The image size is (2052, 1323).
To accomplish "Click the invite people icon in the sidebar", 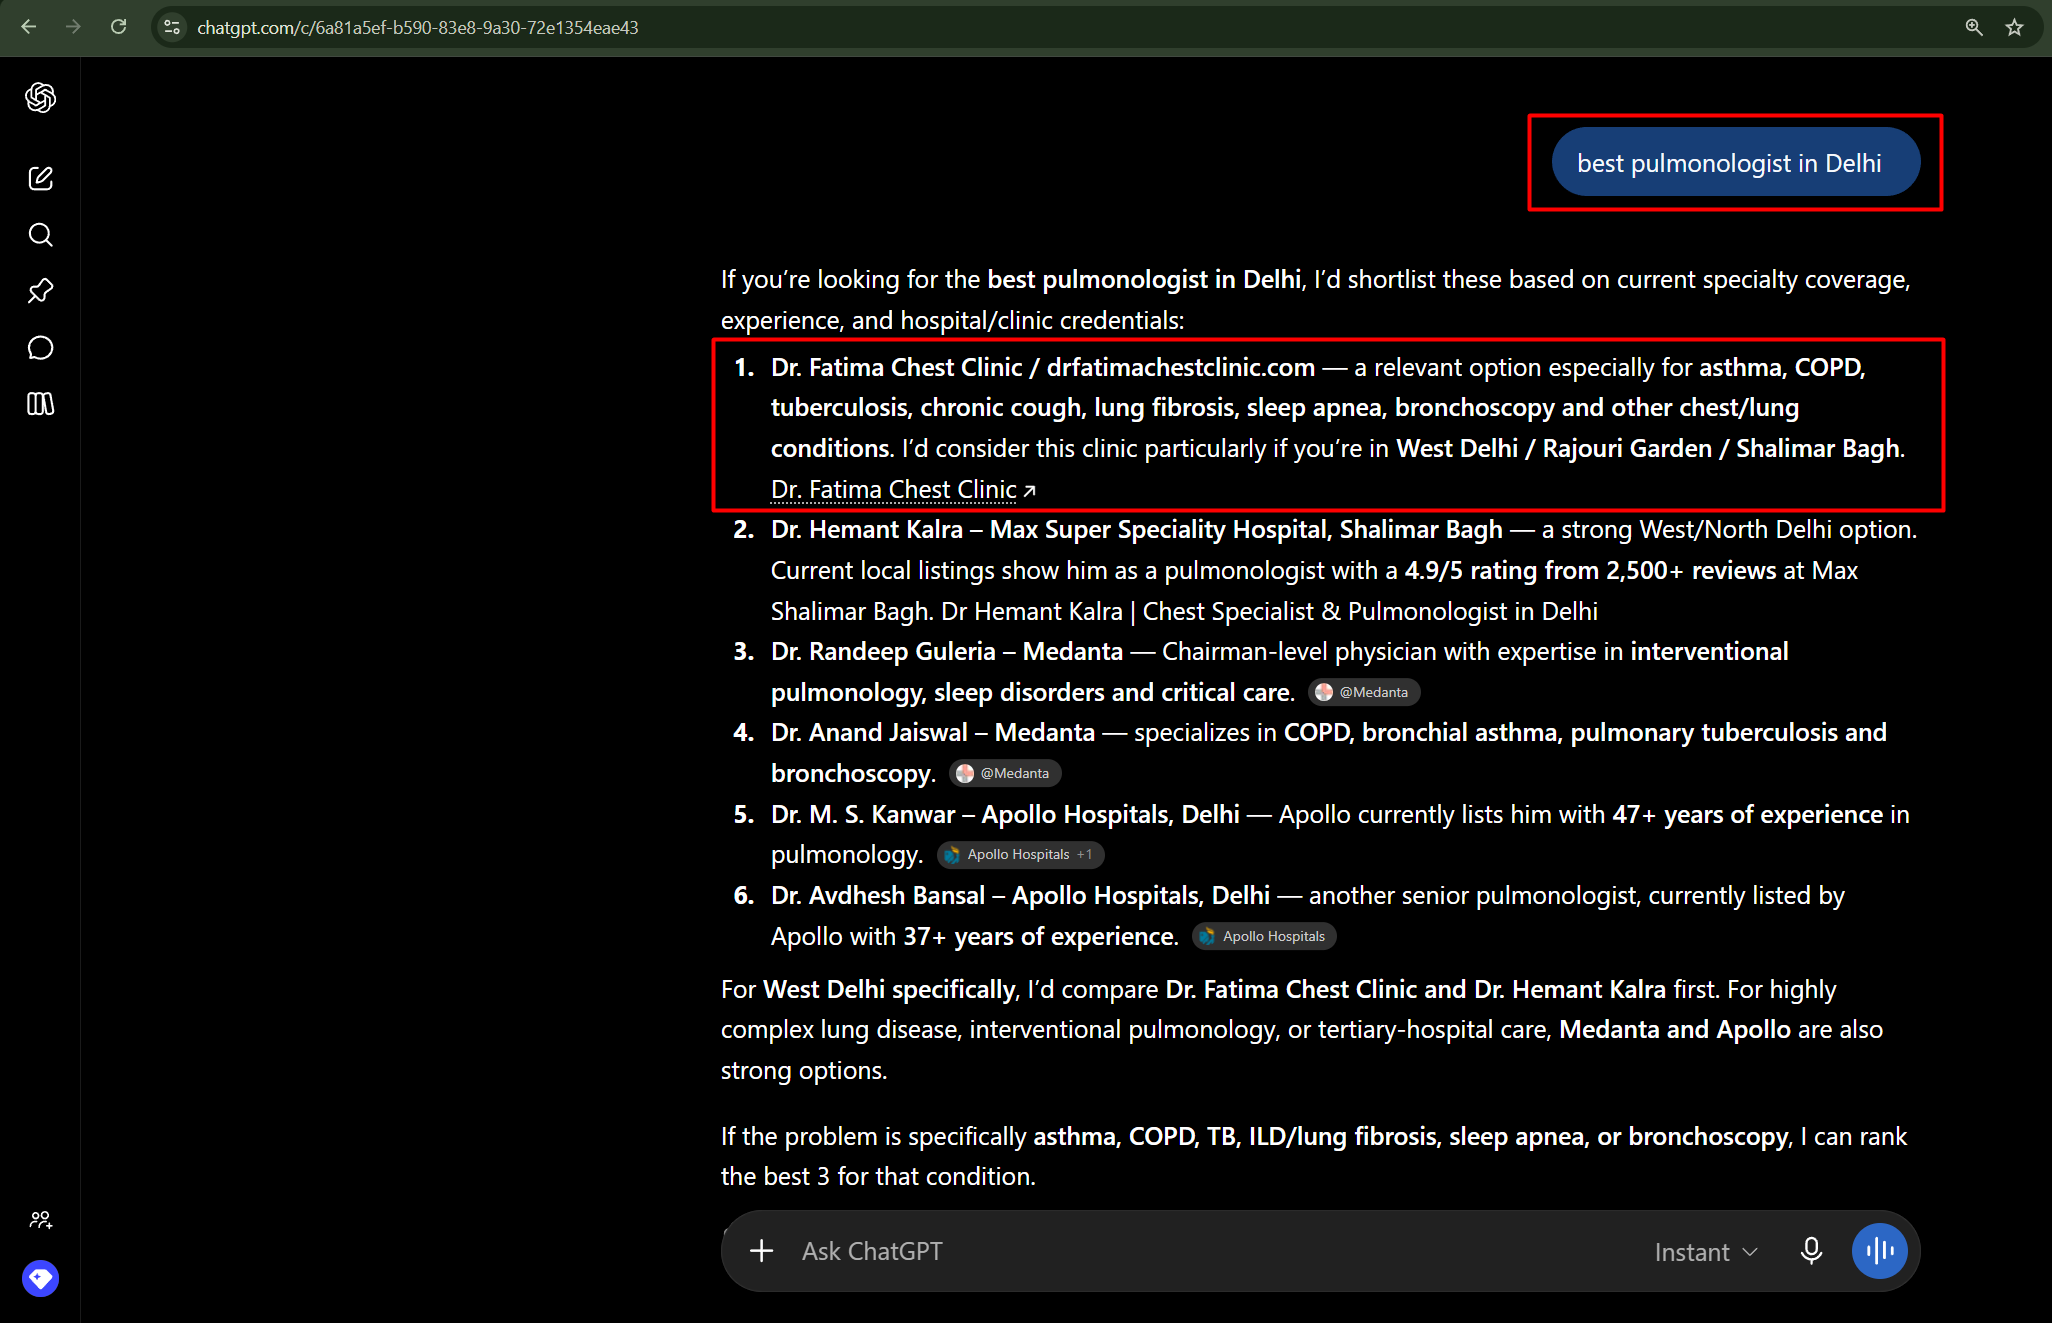I will 40,1219.
